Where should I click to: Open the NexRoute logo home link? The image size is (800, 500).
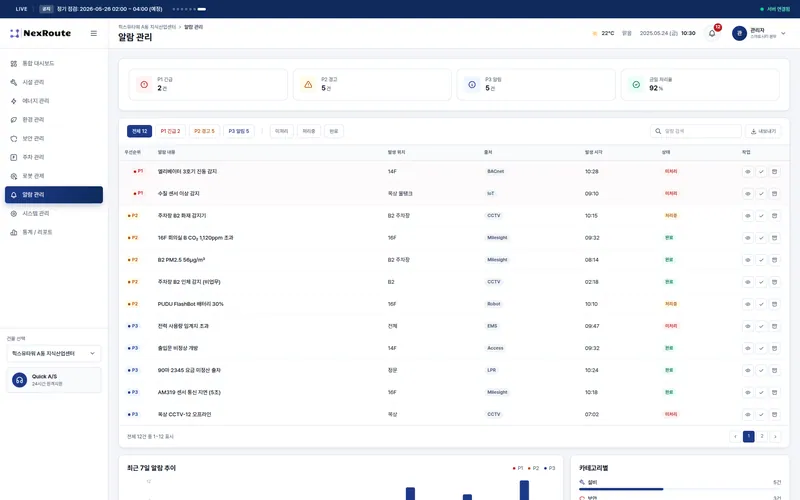click(40, 33)
